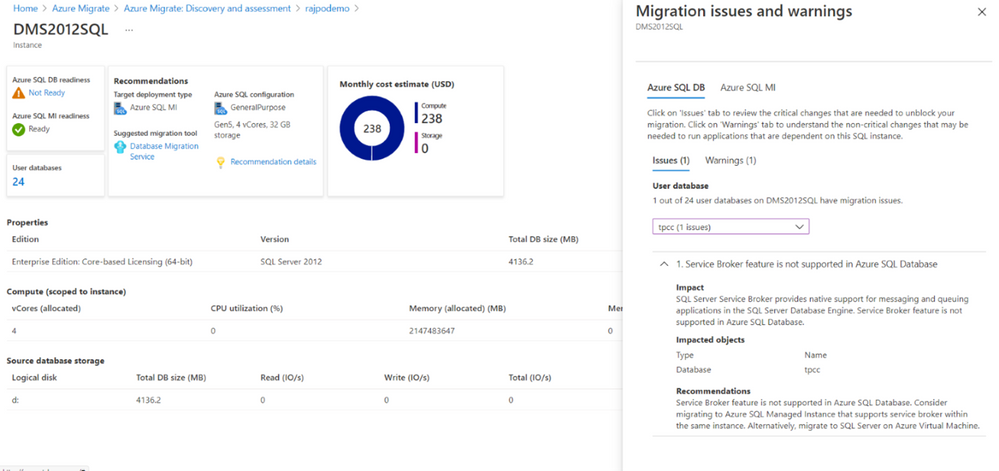The height and width of the screenshot is (471, 999).
Task: Click the Logical disk column header
Action: click(34, 377)
